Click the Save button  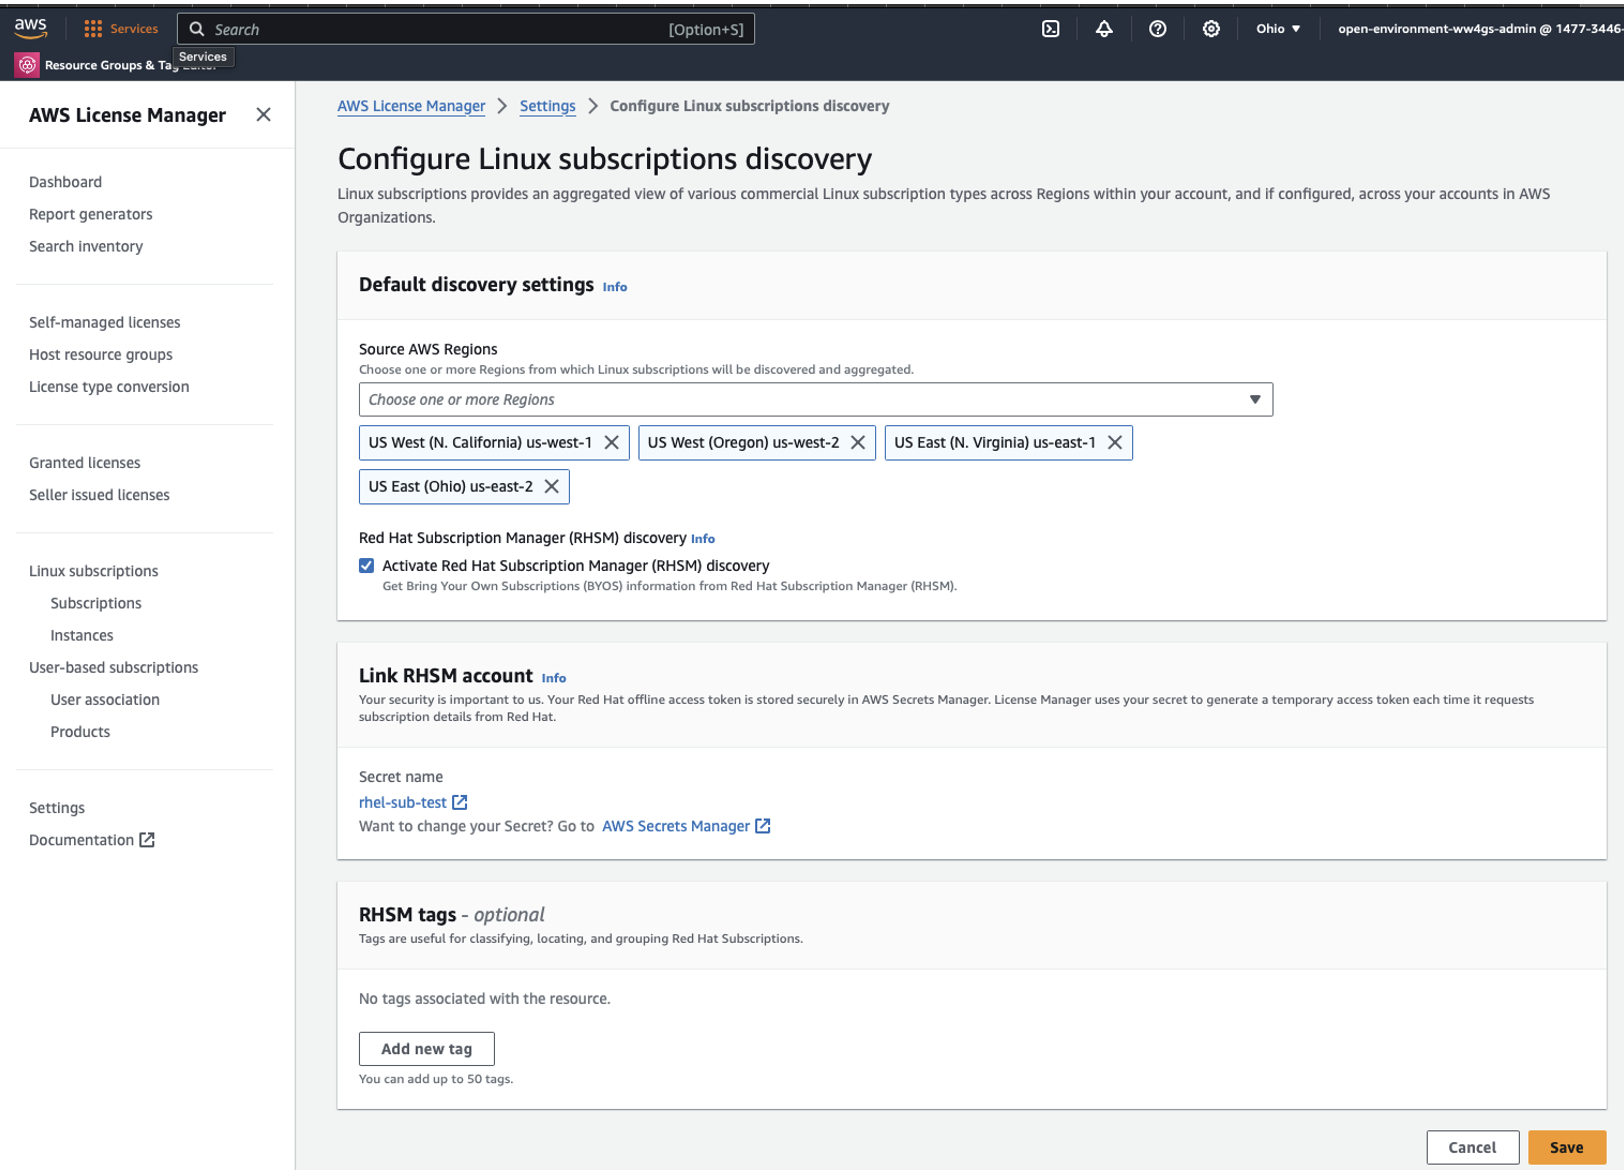click(x=1566, y=1147)
